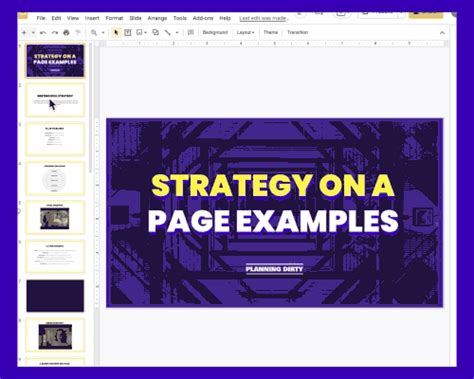Select slide 3 thumbnail with text list
Screen dimensions: 474x379
pyautogui.click(x=55, y=139)
